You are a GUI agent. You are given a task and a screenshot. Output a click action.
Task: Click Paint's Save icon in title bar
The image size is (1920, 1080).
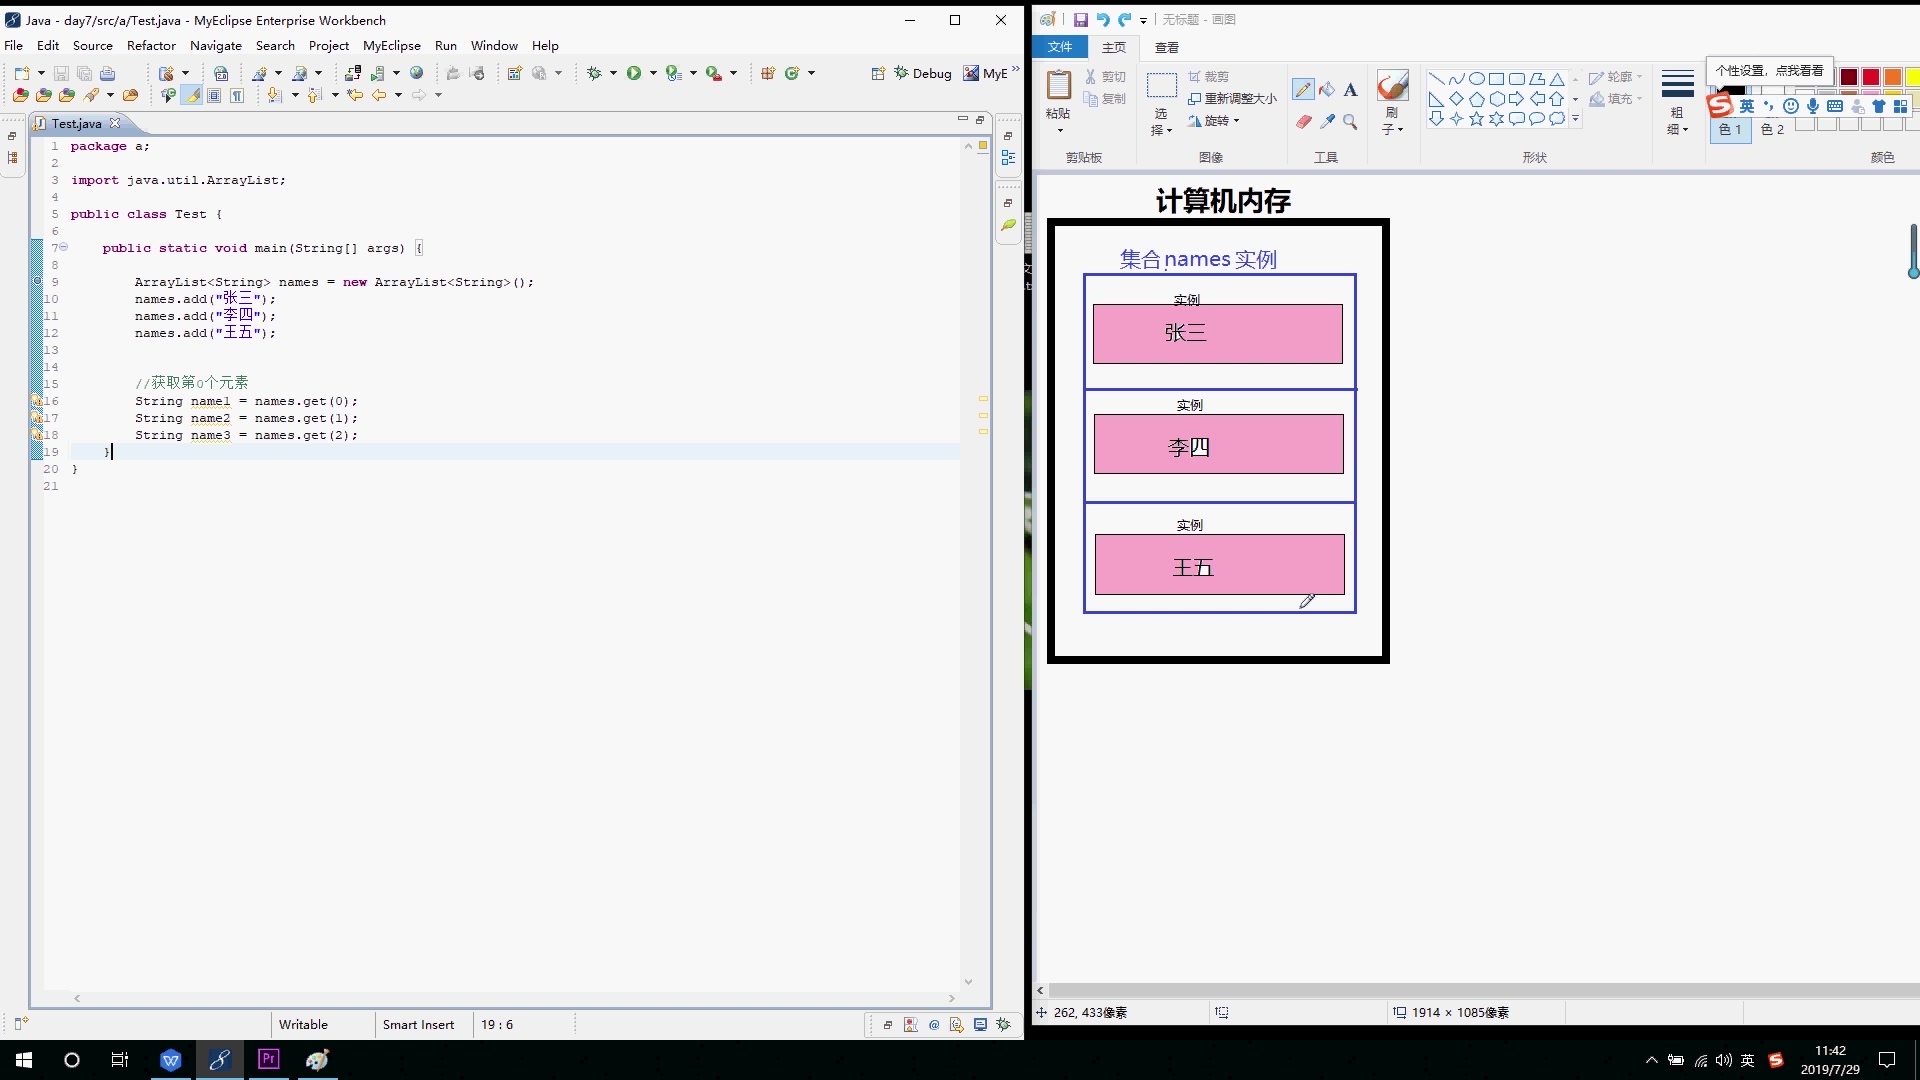1081,19
